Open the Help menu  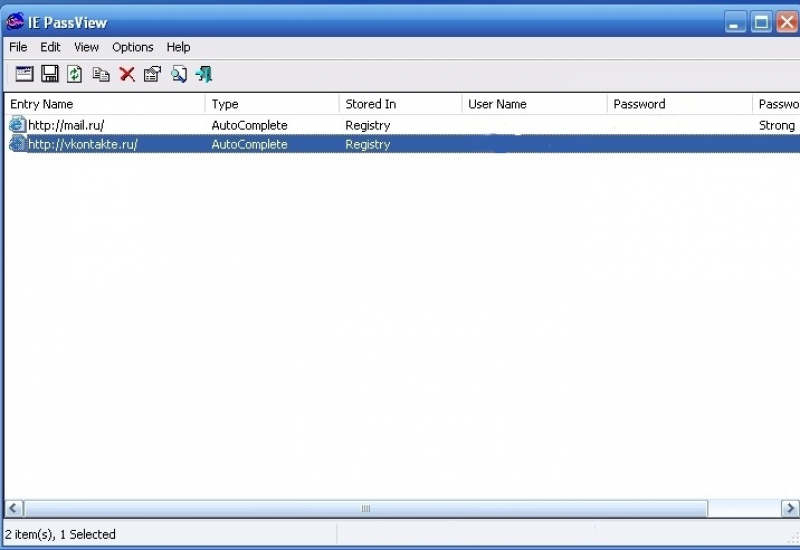tap(178, 47)
